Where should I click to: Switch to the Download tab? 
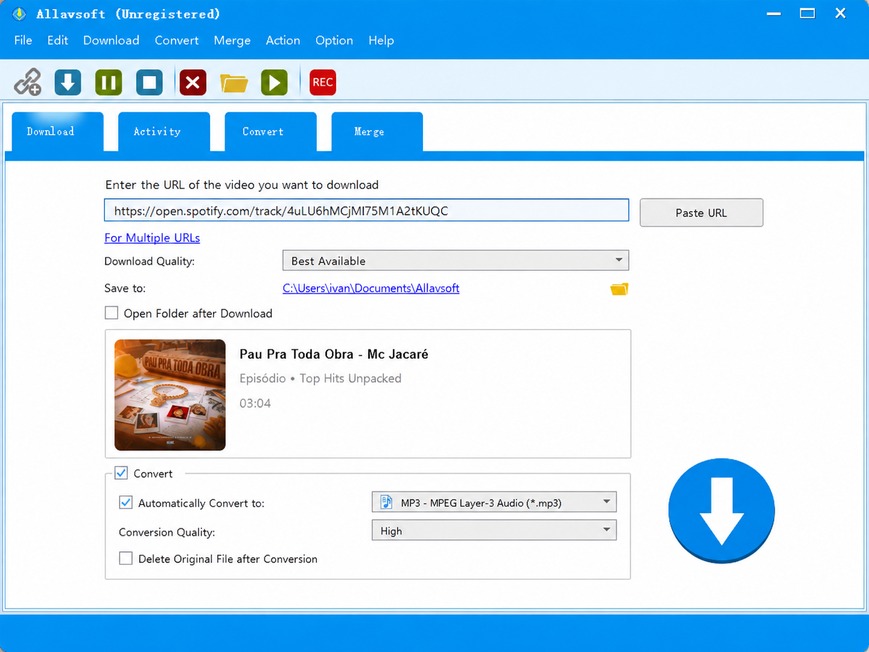pos(57,132)
